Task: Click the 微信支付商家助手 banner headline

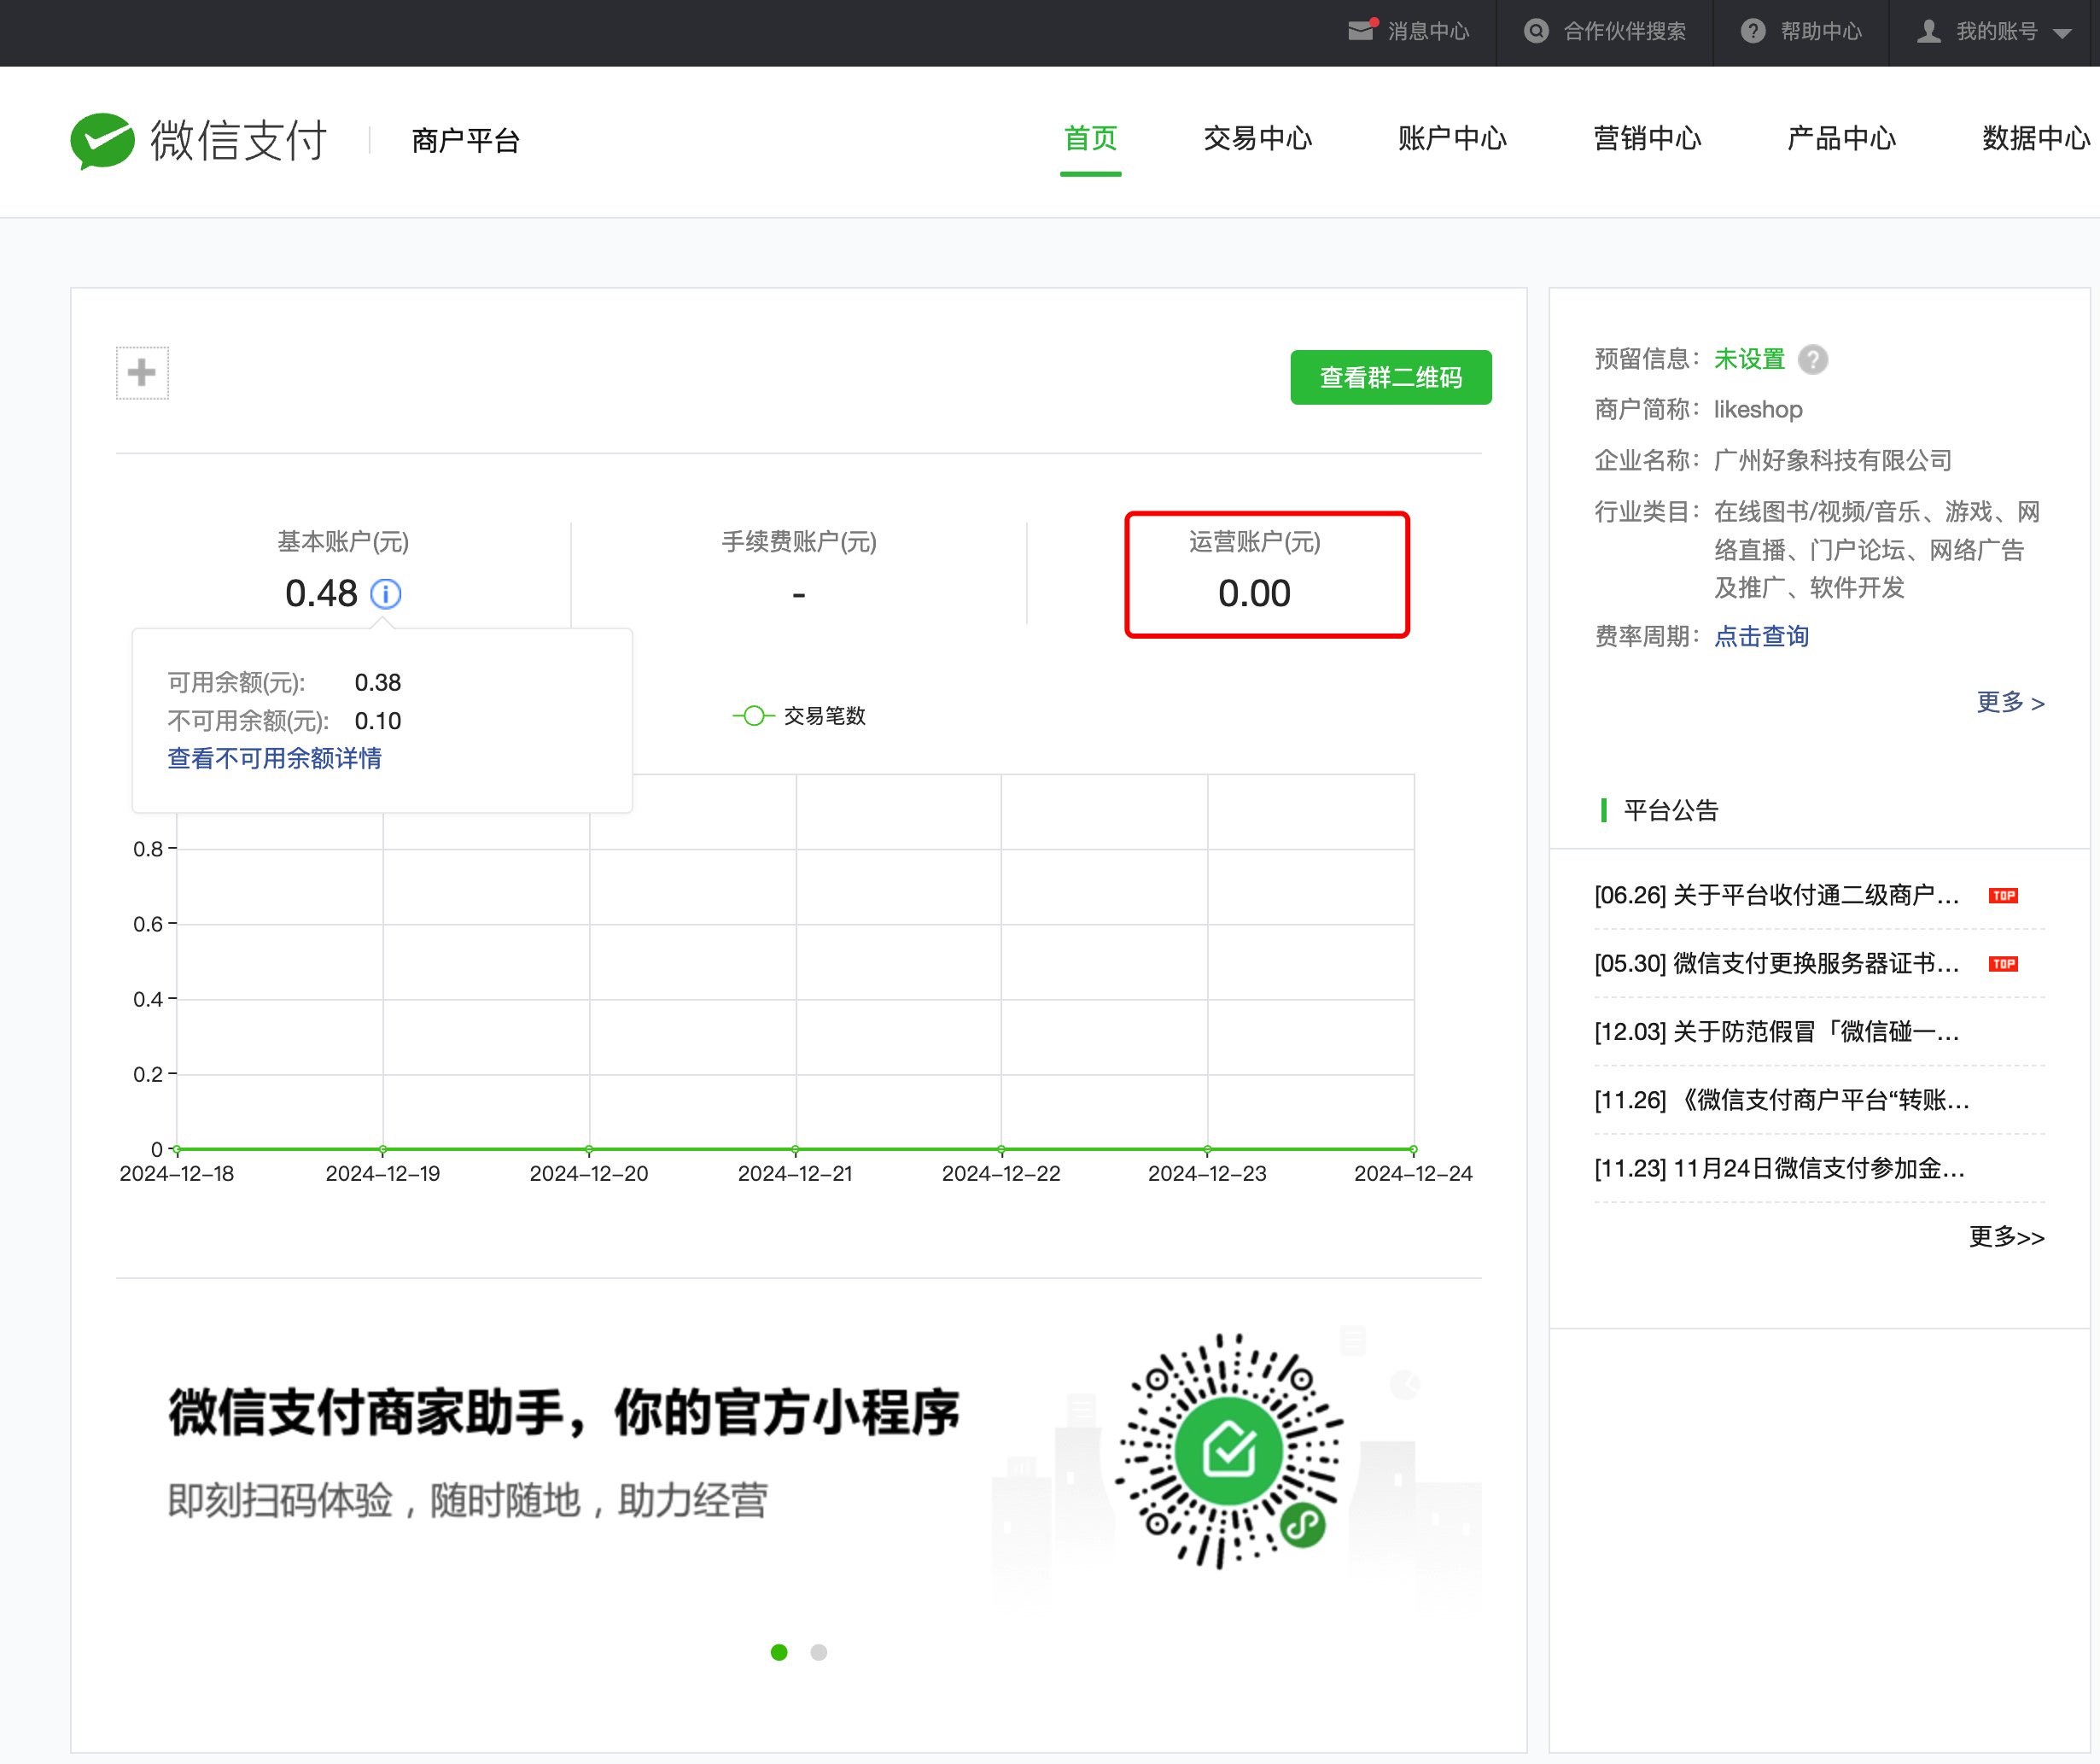Action: click(564, 1412)
